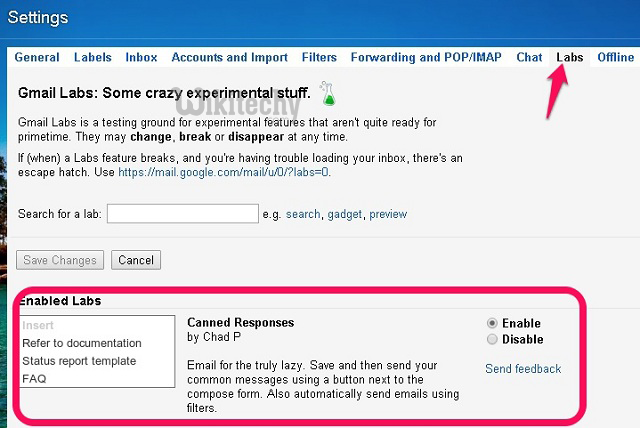The image size is (640, 428).
Task: Select the Labs tab
Action: click(570, 58)
